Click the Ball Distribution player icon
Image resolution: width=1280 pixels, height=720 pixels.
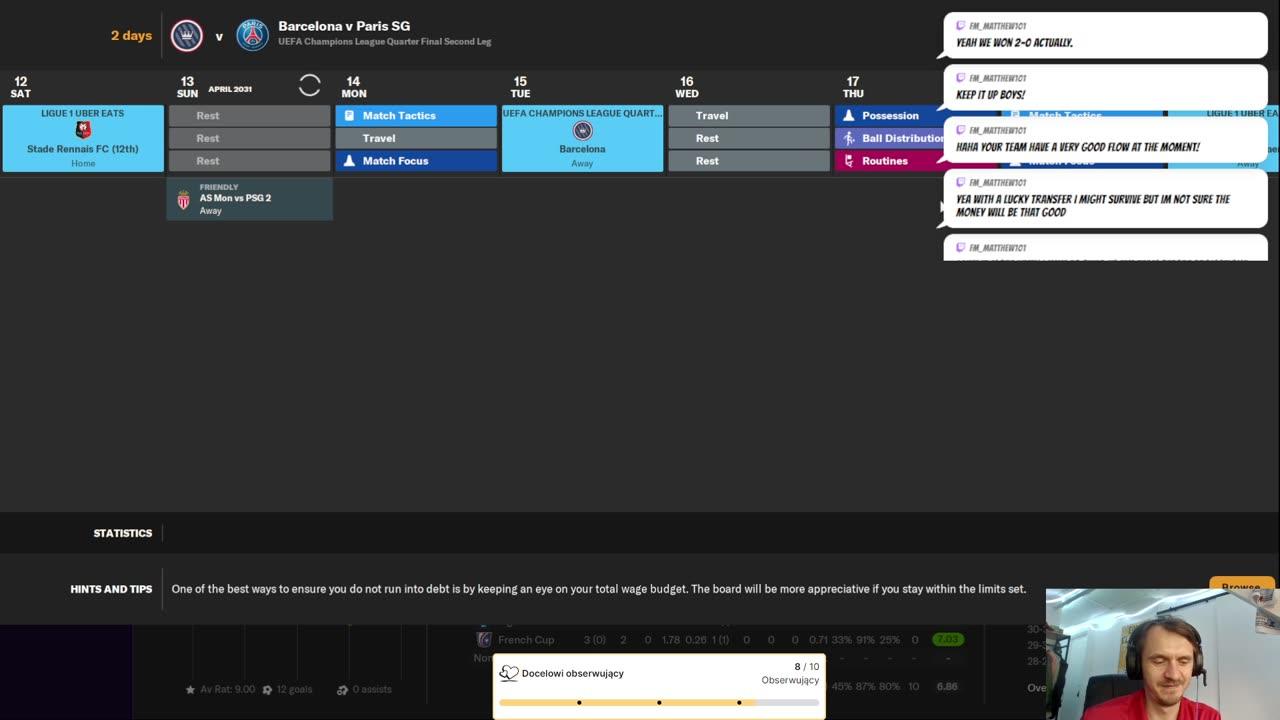[849, 138]
